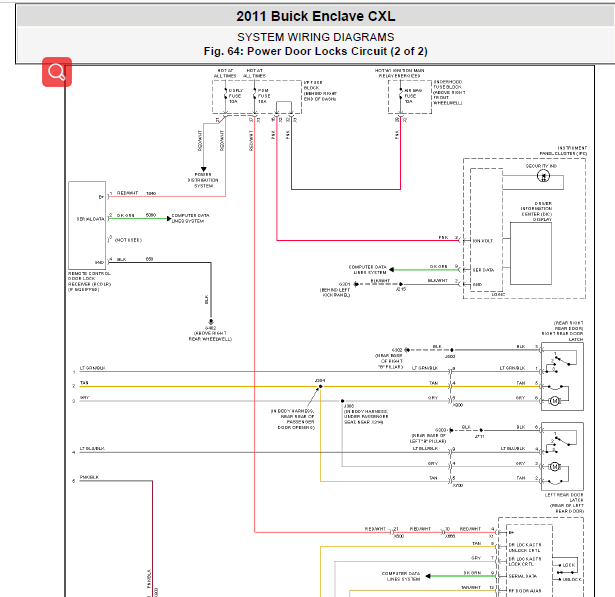Viewport: 615px width, 597px height.
Task: Click the 'SERIAL DATA' label in receiver box
Action: [x=91, y=219]
